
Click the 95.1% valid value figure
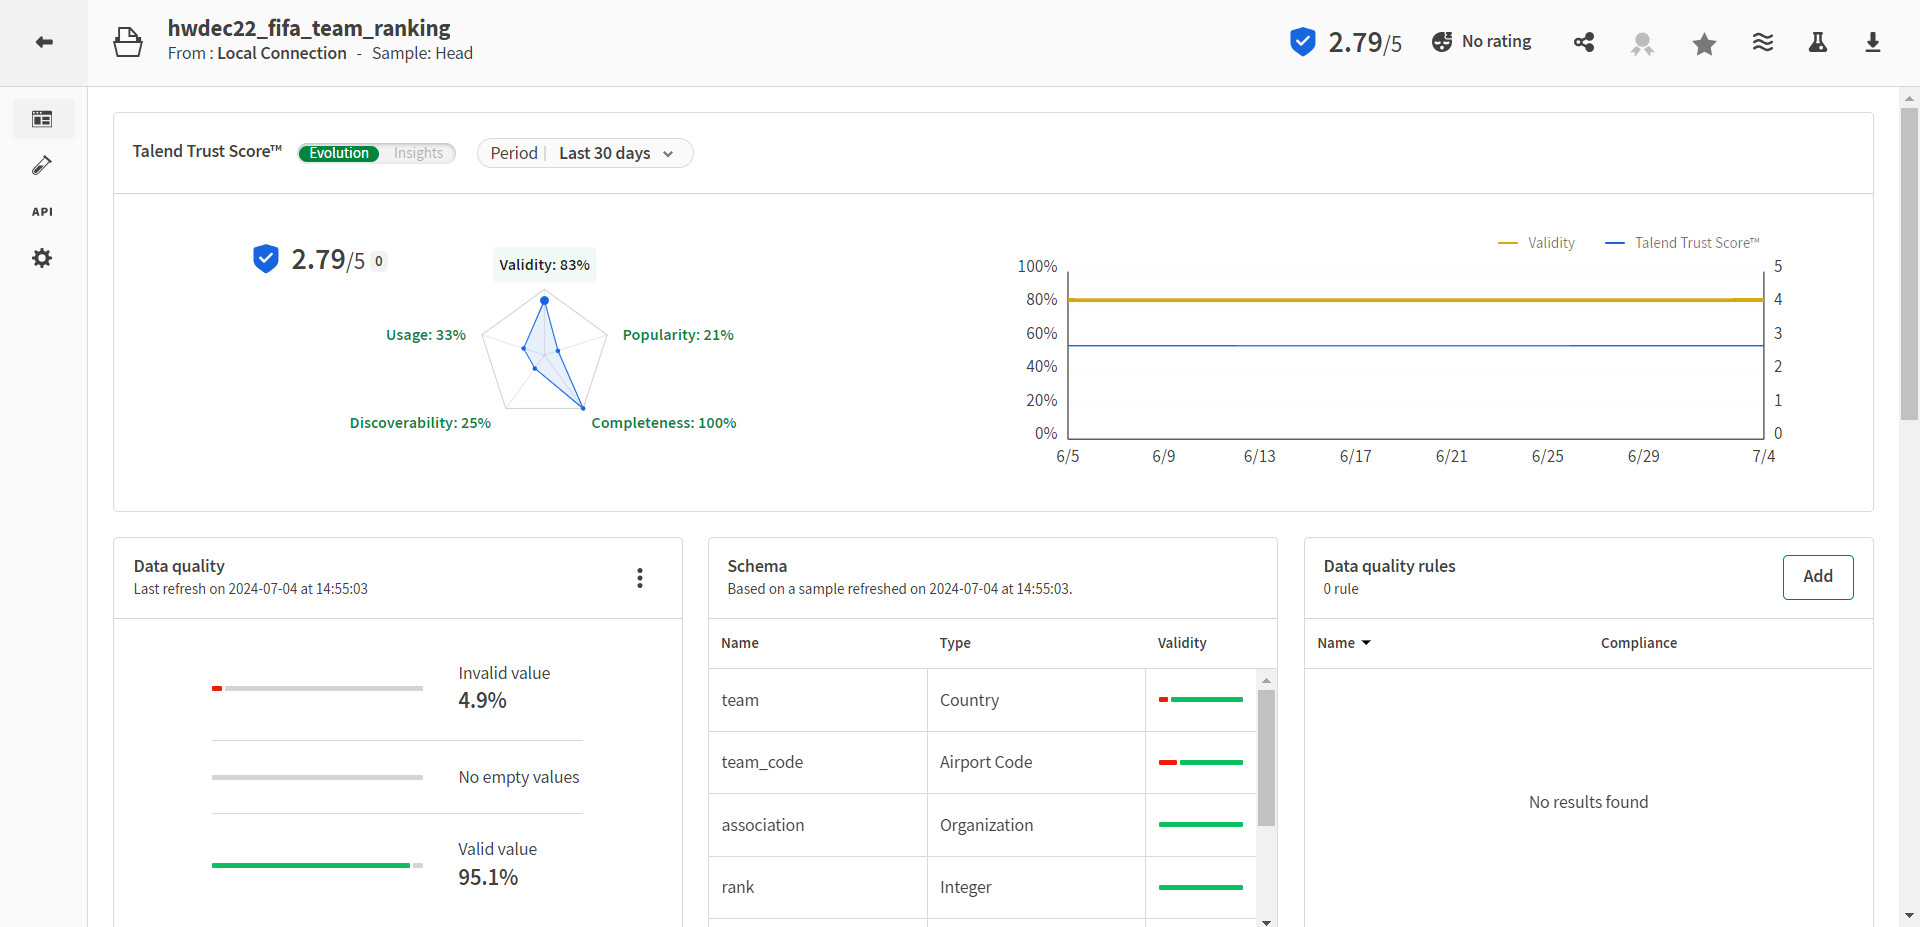coord(488,878)
